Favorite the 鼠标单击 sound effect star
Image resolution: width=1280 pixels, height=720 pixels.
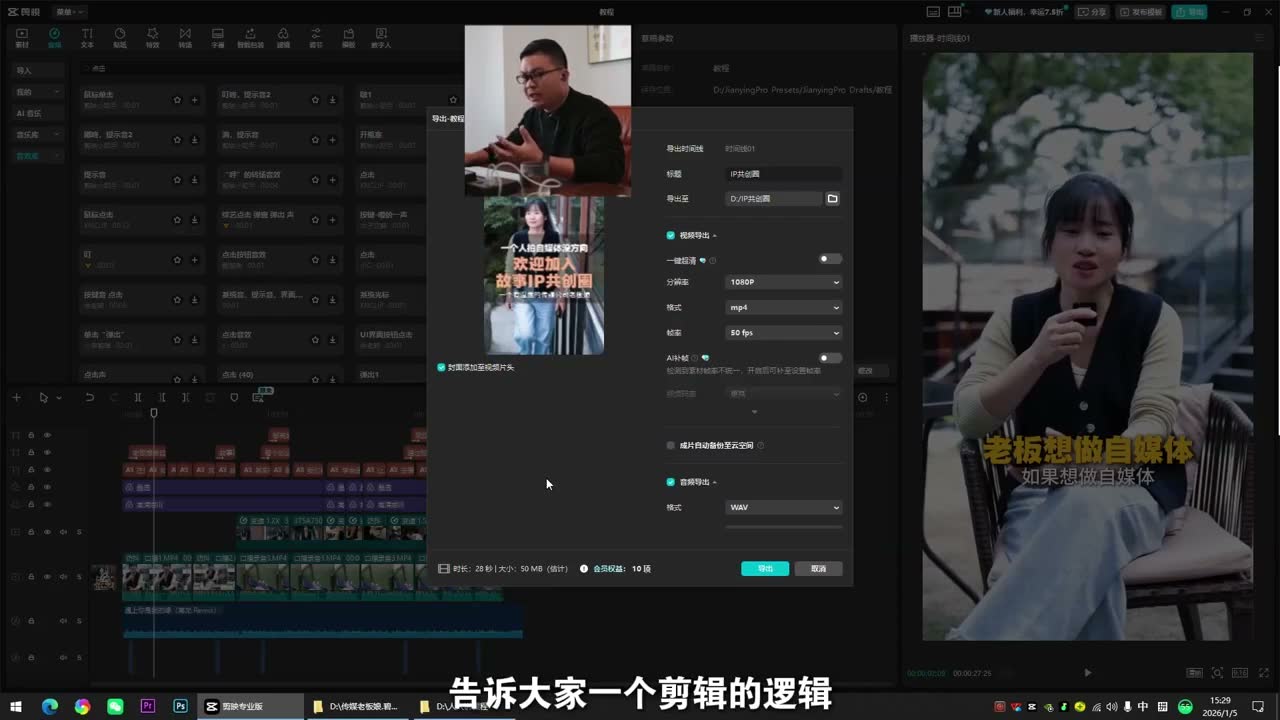177,100
